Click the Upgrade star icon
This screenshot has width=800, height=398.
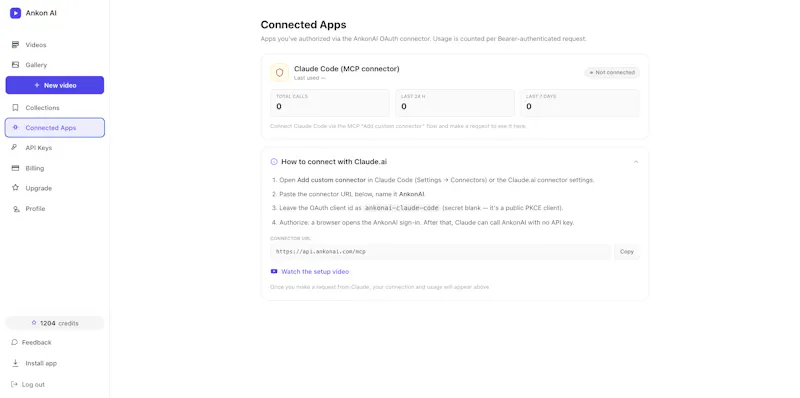15,188
